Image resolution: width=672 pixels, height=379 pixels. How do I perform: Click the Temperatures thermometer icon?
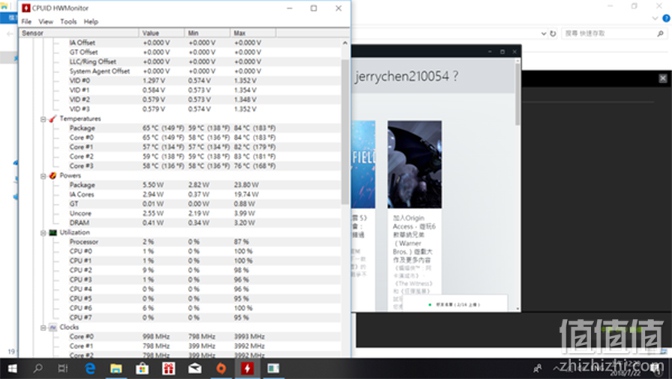pos(53,119)
